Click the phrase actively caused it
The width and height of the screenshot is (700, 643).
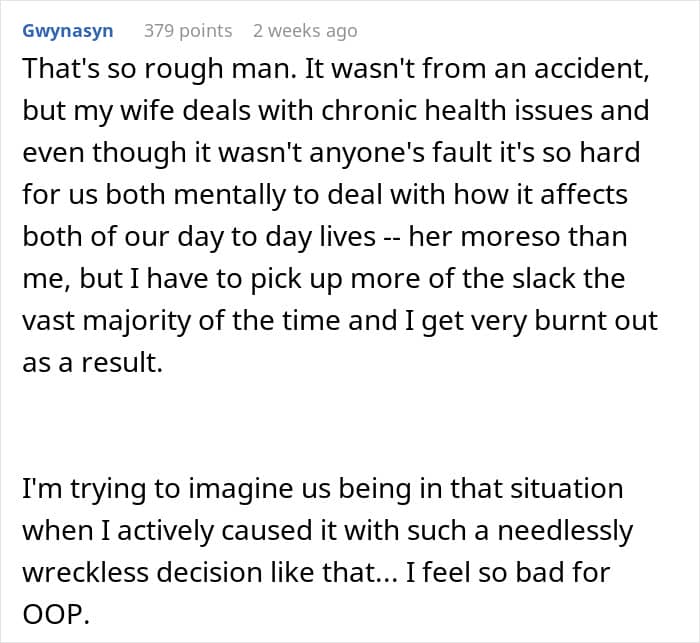(214, 530)
